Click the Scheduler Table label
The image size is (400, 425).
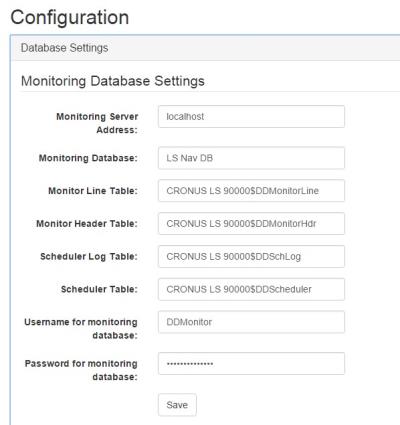coord(99,289)
